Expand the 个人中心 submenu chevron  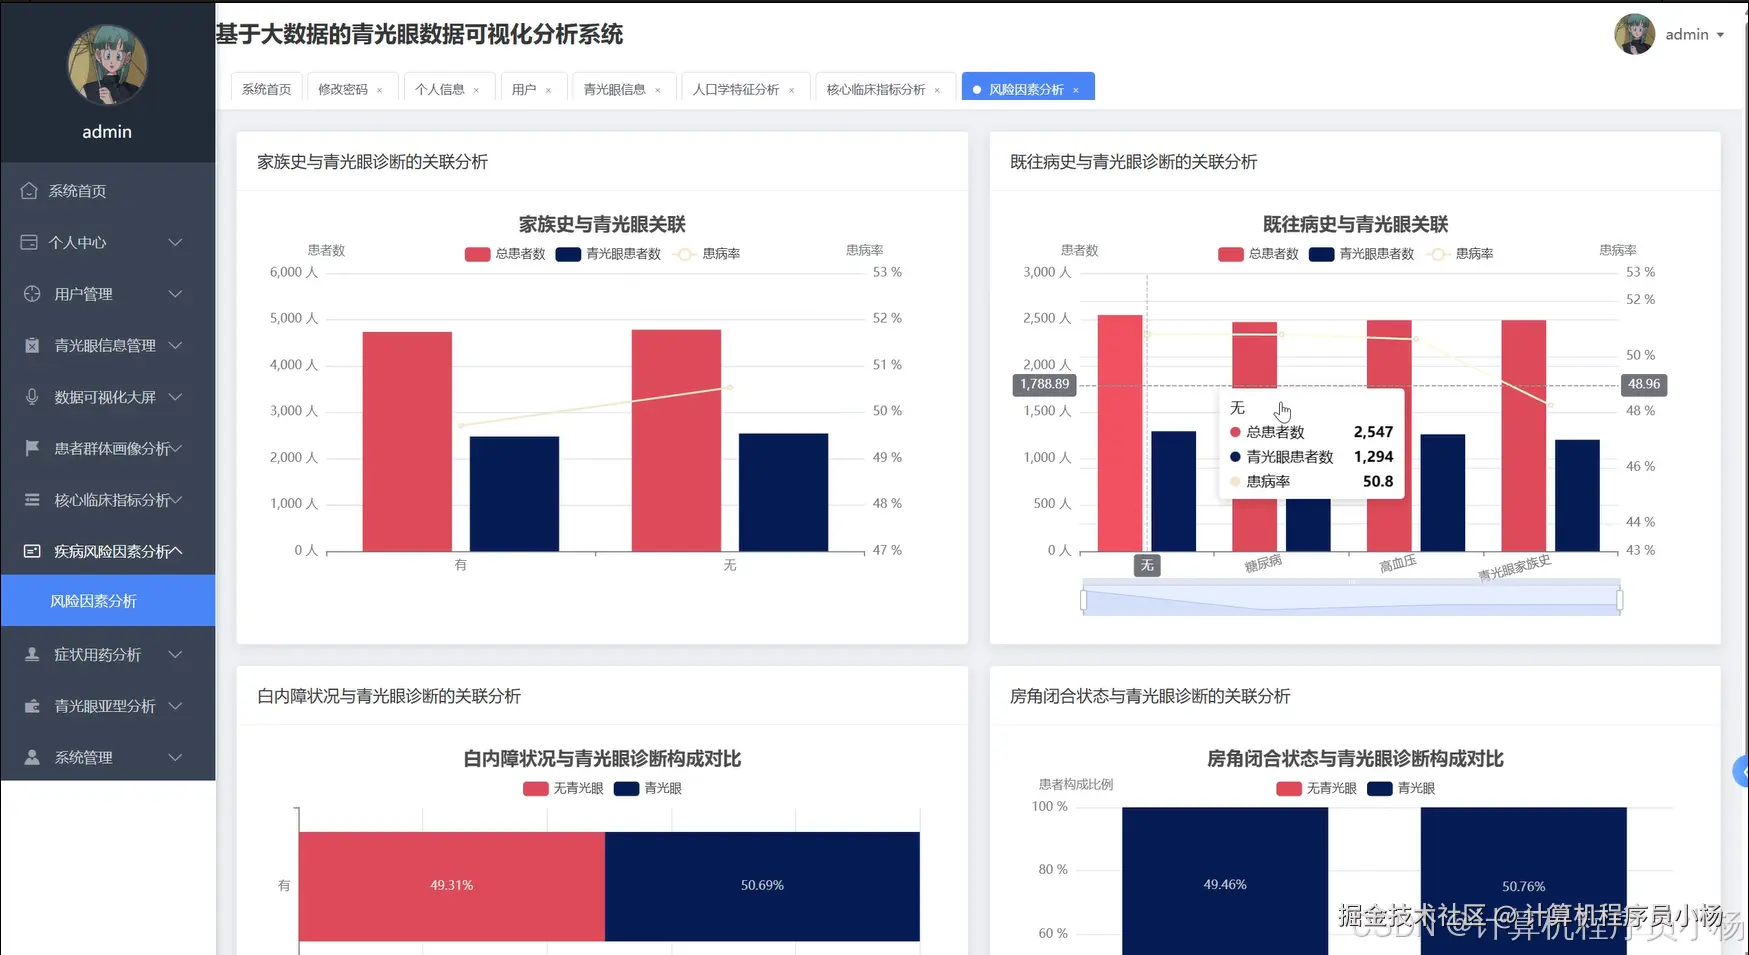[x=175, y=242]
